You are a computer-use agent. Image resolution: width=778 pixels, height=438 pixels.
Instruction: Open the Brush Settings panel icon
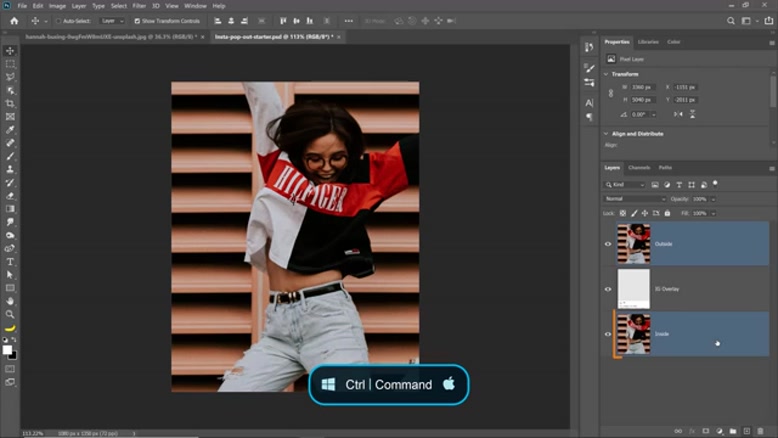[589, 68]
